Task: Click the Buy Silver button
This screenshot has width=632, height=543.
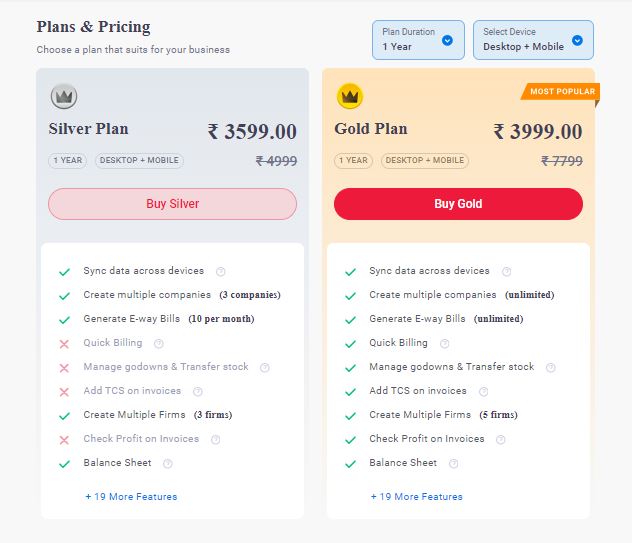Action: (173, 204)
